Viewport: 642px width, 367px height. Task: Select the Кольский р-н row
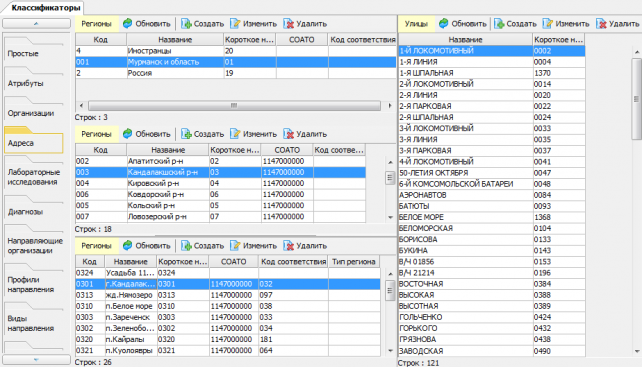tap(220, 205)
